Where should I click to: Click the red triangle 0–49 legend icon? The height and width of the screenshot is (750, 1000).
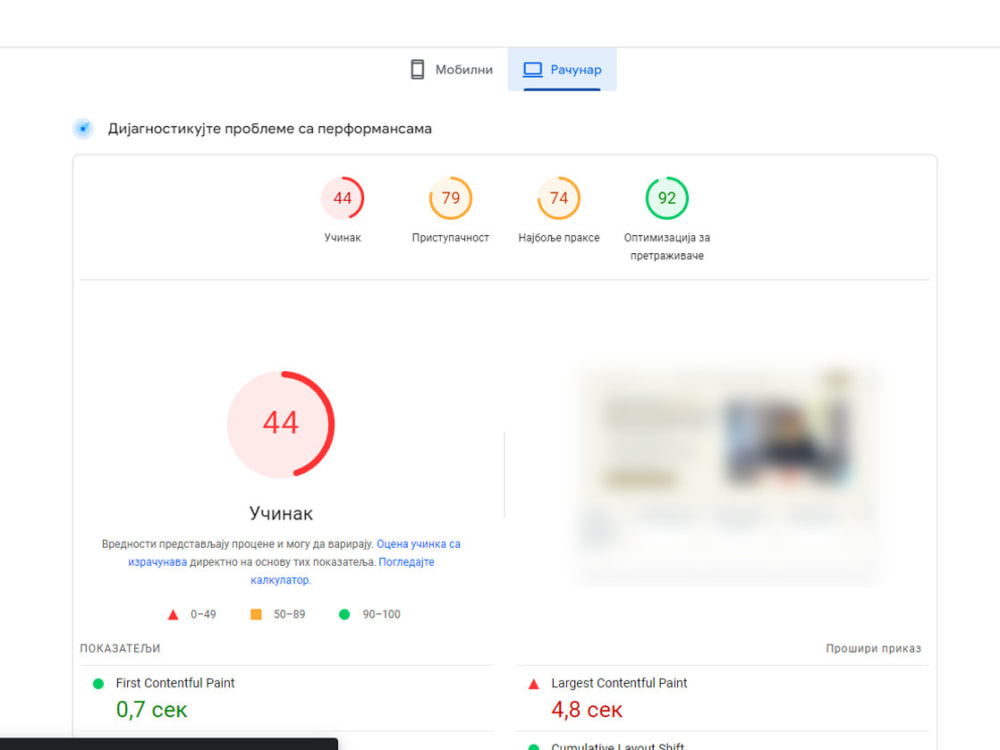[173, 615]
